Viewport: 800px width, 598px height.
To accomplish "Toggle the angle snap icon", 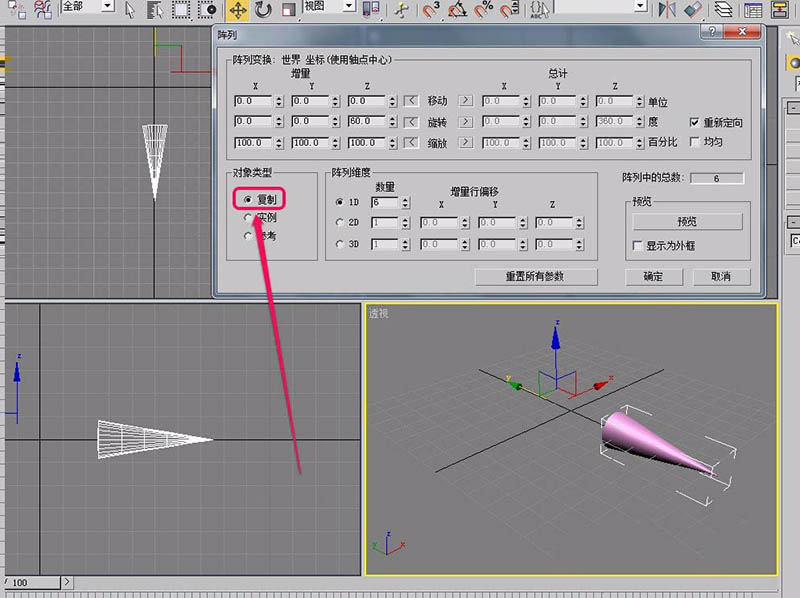I will click(457, 10).
